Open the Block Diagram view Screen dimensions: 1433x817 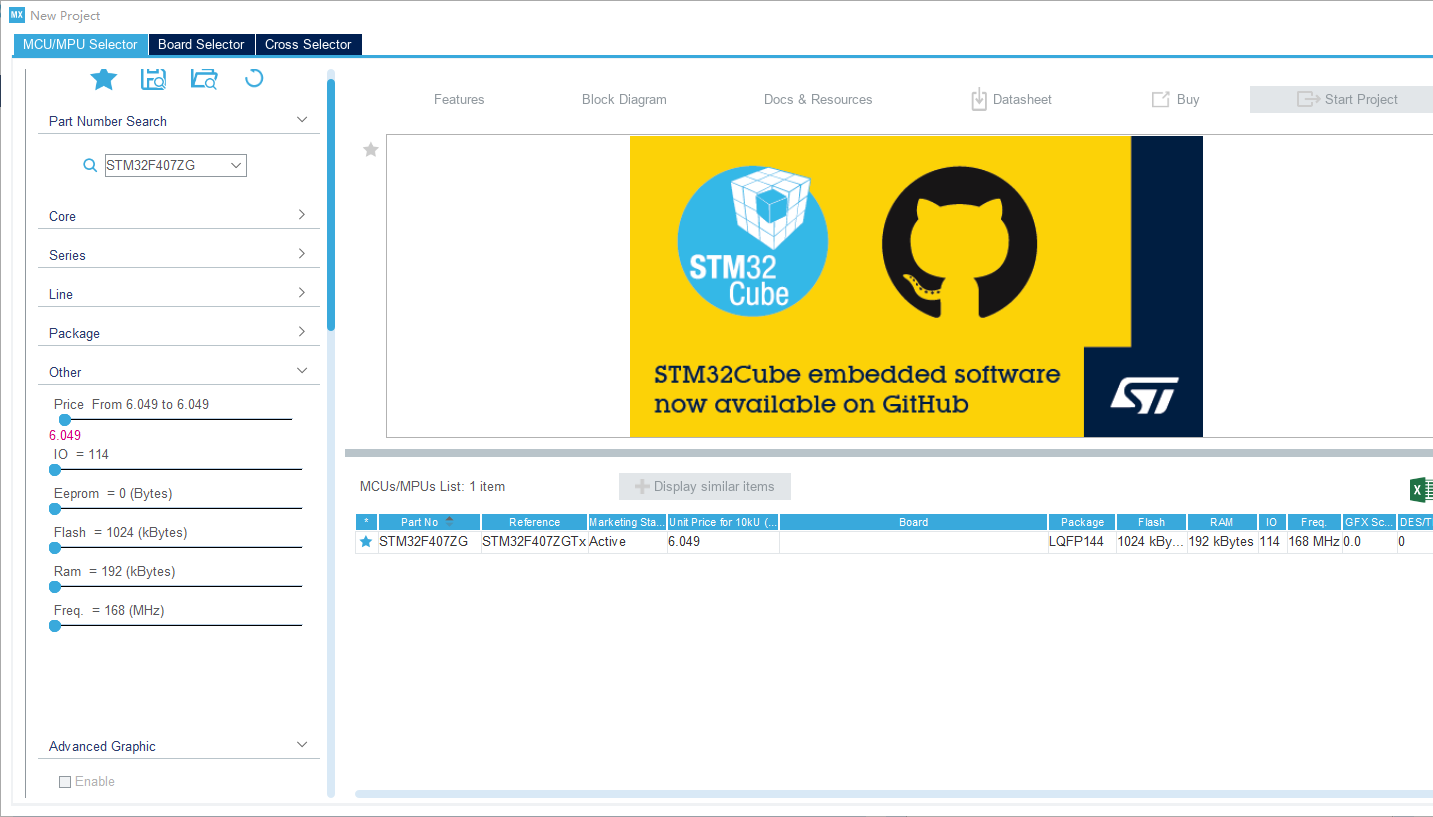pos(624,99)
